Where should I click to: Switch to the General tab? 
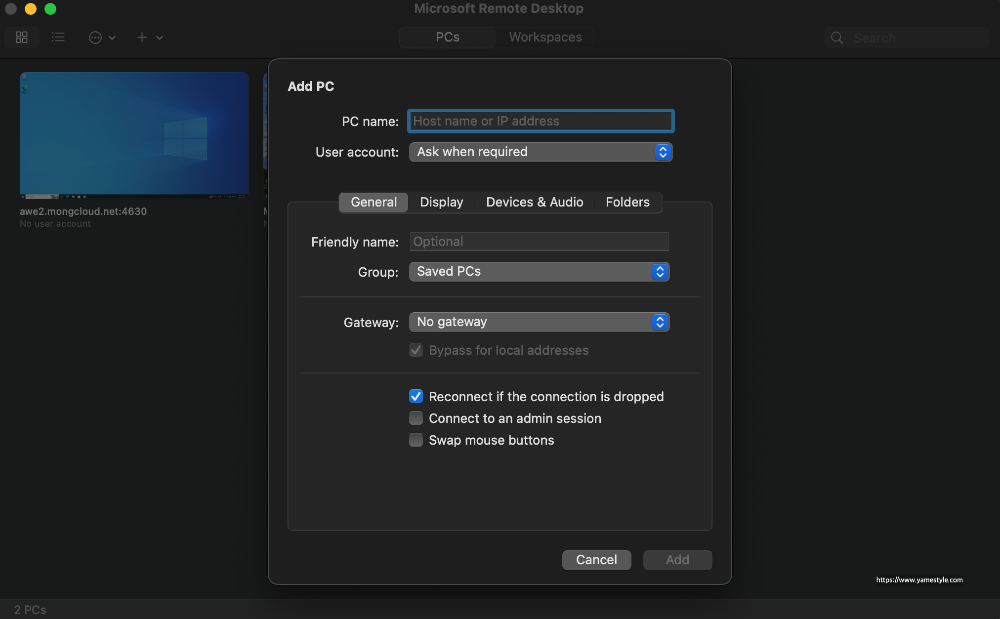pyautogui.click(x=374, y=202)
